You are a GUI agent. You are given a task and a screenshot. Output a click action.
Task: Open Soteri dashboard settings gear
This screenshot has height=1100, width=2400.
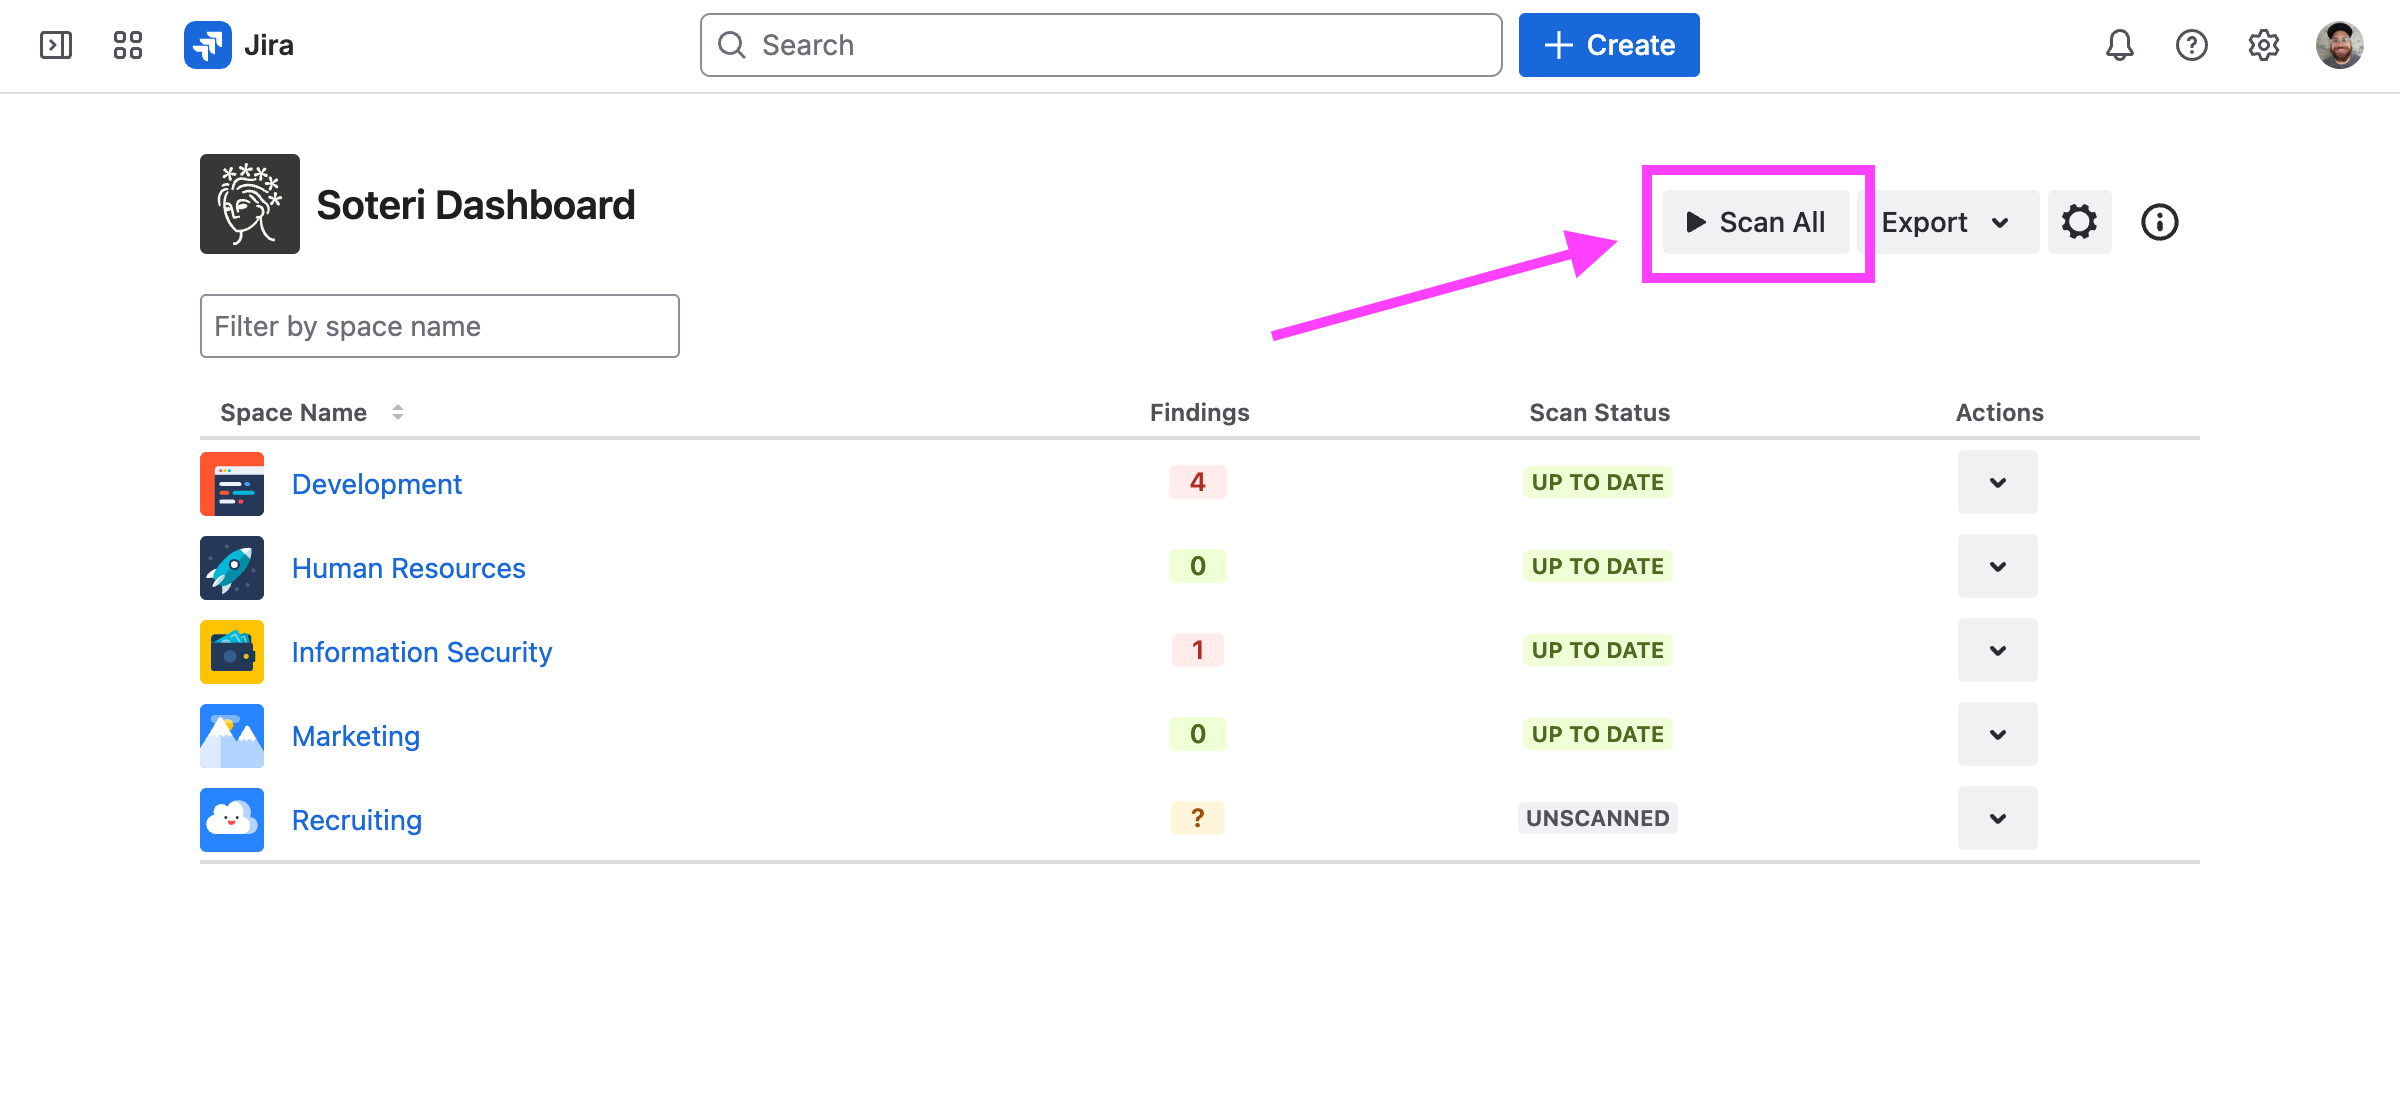[2079, 222]
